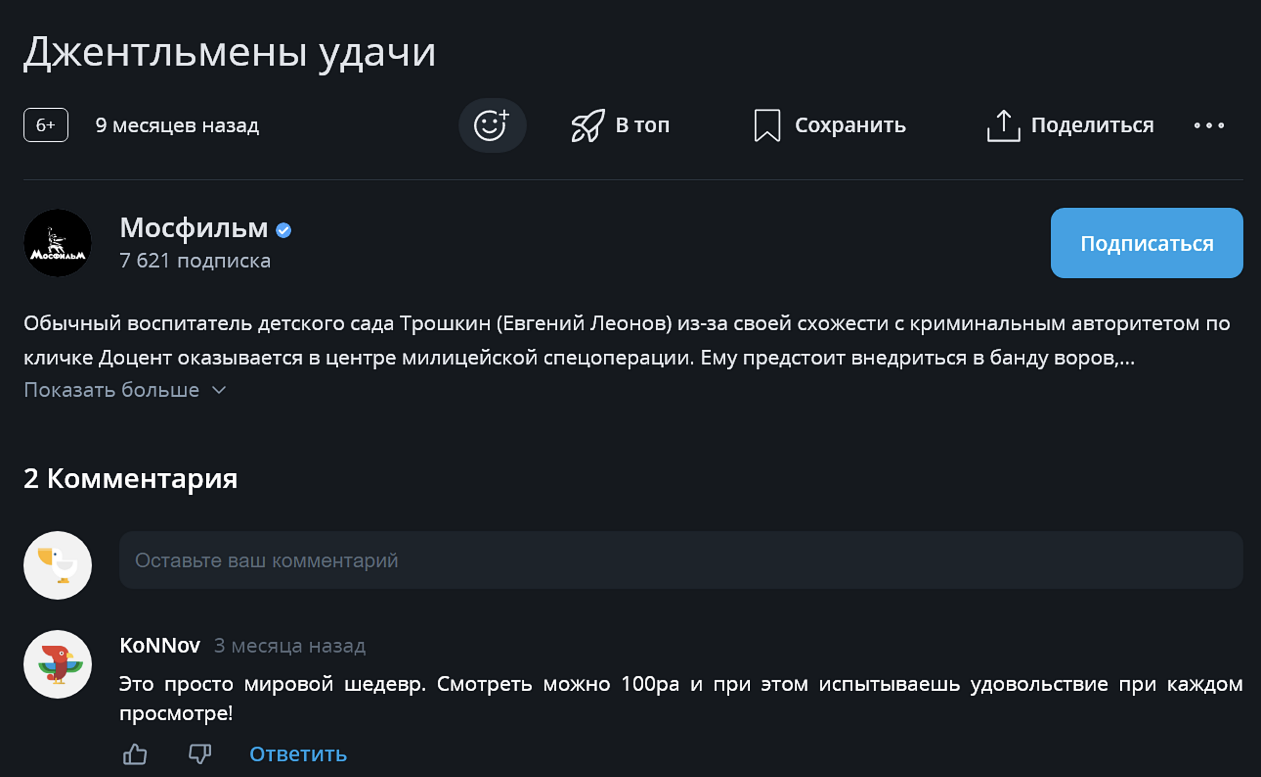Click the rocket icon to boost video

point(588,125)
